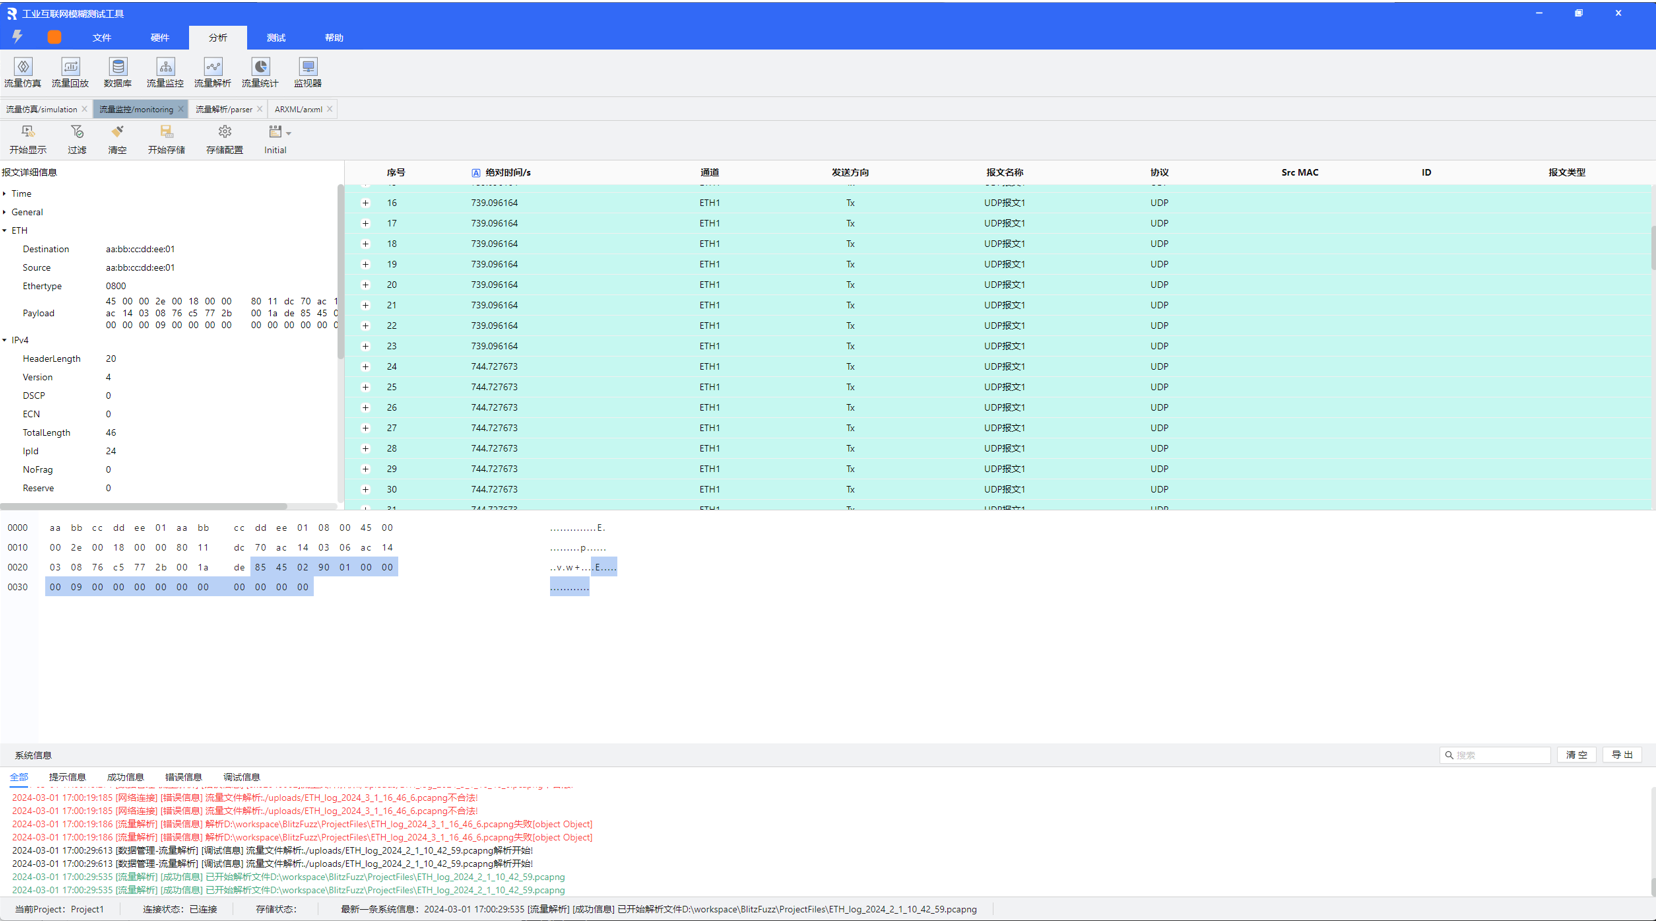Open the Initial layout dropdown
Image resolution: width=1656 pixels, height=922 pixels.
288,133
